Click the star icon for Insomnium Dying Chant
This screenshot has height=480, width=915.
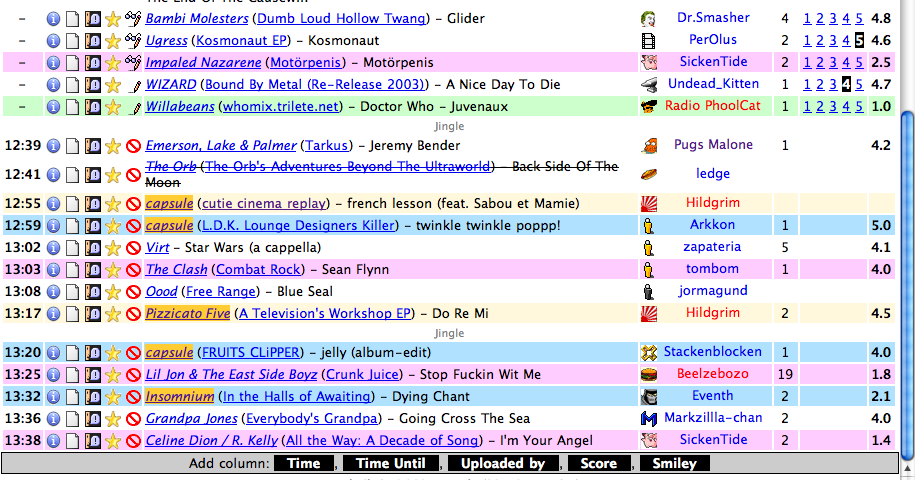point(113,397)
